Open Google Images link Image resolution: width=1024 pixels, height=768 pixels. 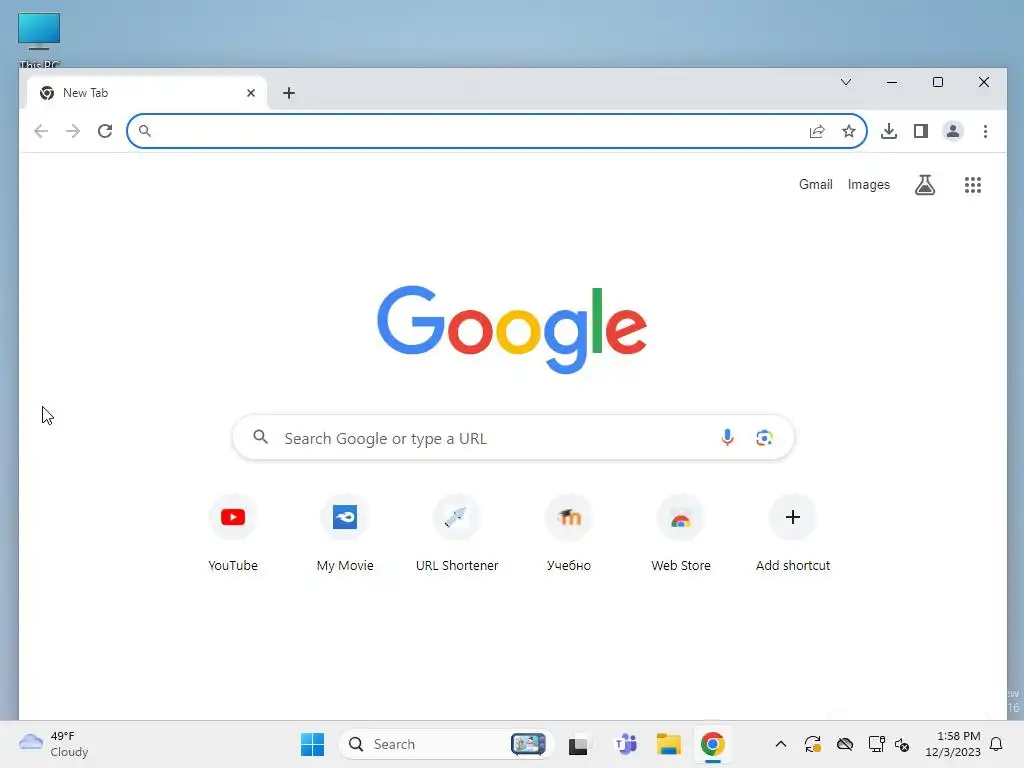click(x=869, y=185)
